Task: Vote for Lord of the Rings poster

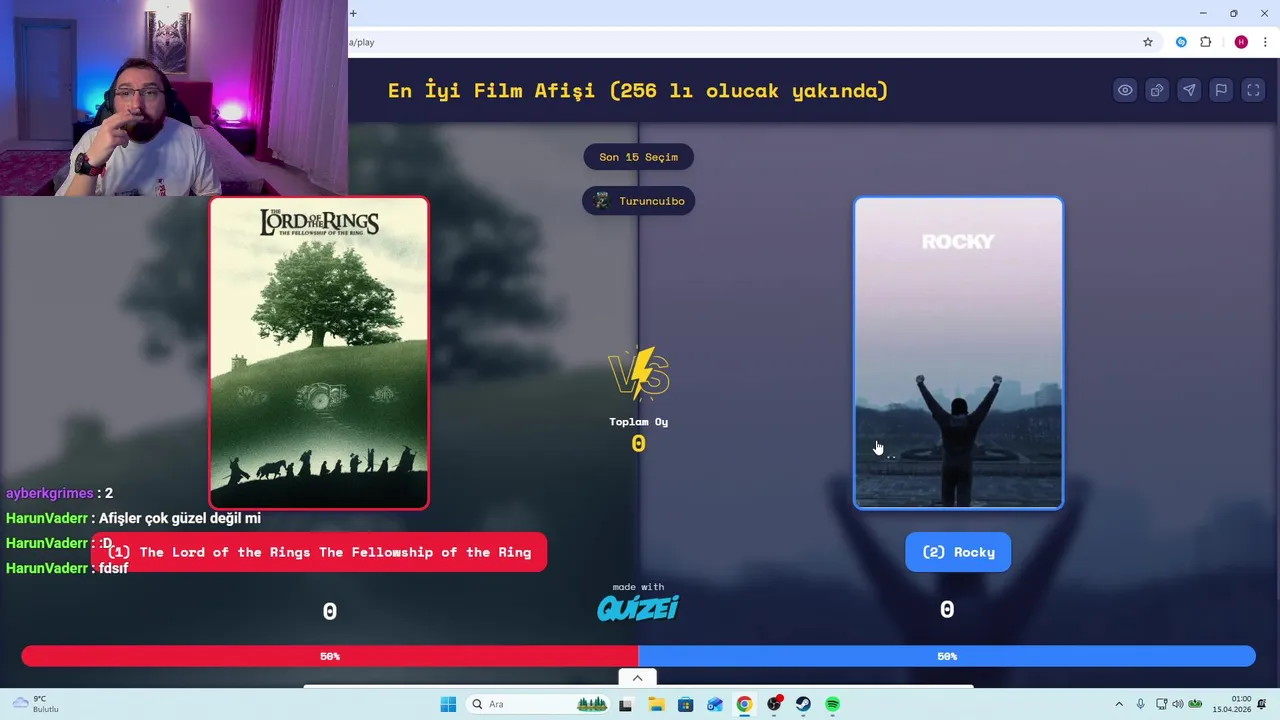Action: click(319, 353)
